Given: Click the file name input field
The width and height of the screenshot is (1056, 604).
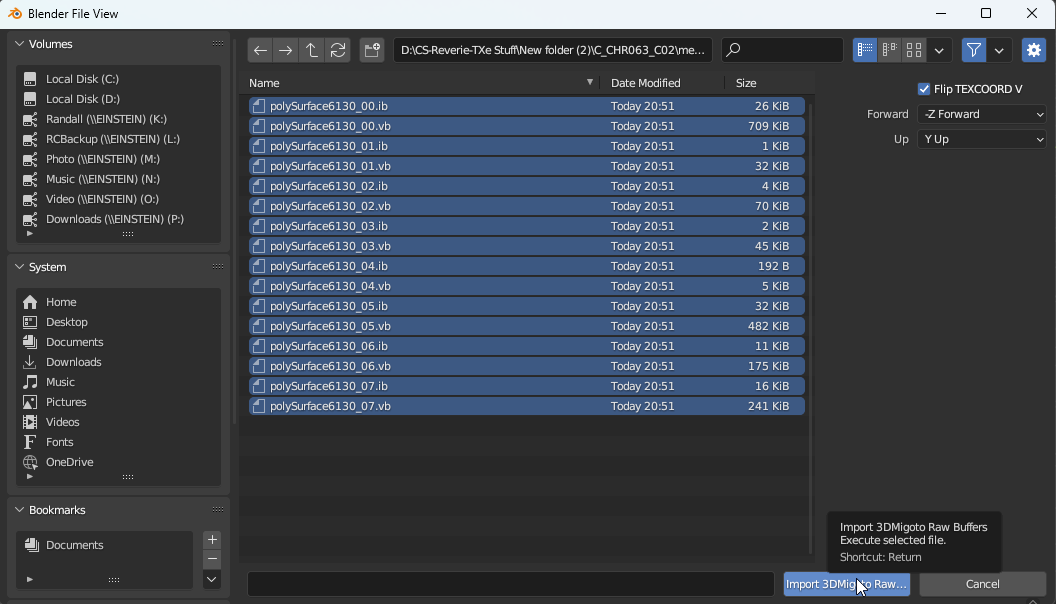Looking at the screenshot, I should coord(510,584).
